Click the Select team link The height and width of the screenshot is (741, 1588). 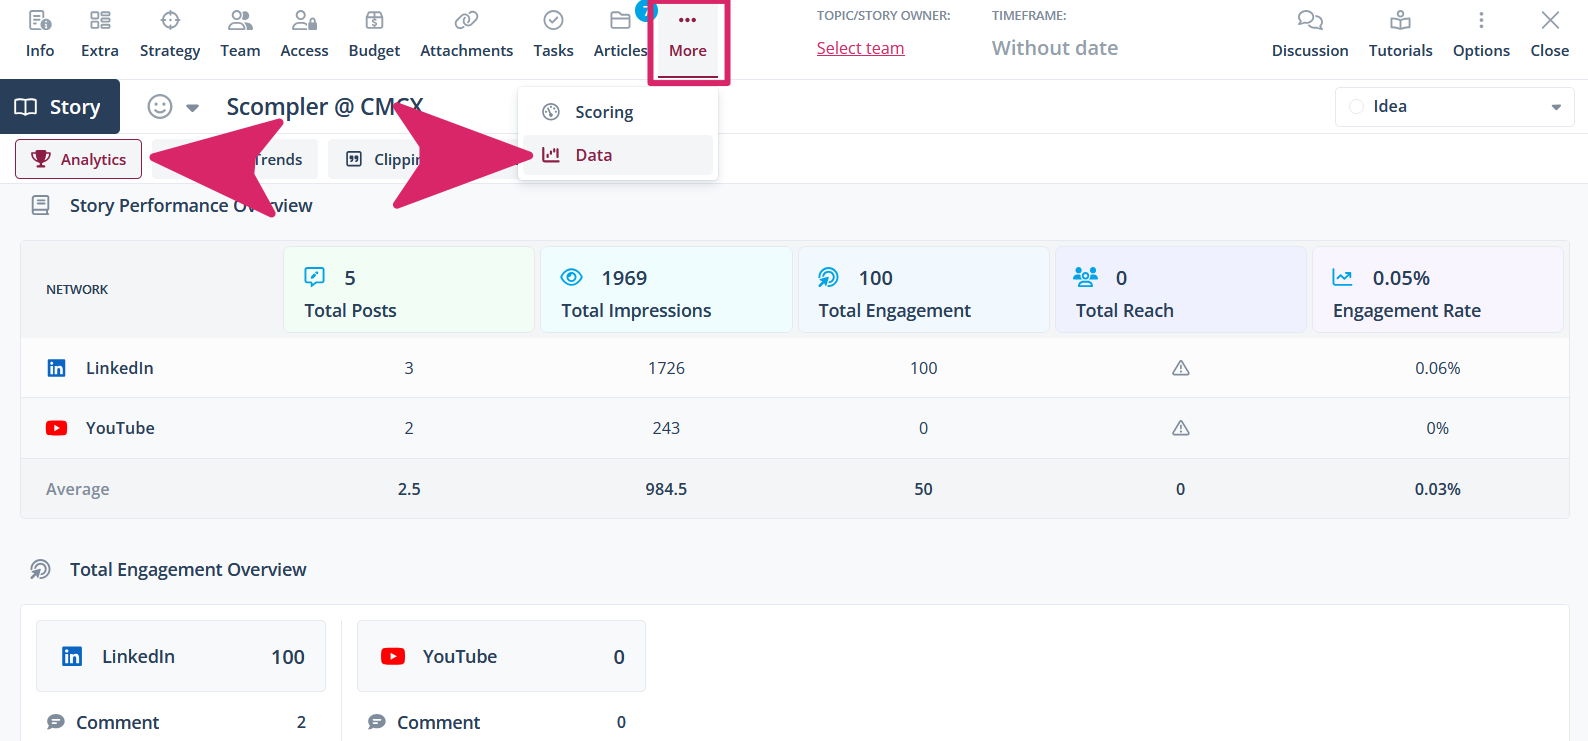(x=860, y=48)
